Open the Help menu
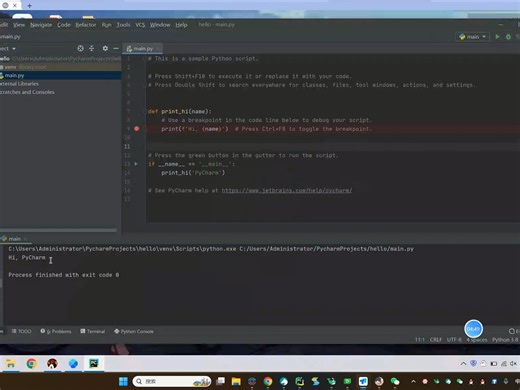 (181, 25)
